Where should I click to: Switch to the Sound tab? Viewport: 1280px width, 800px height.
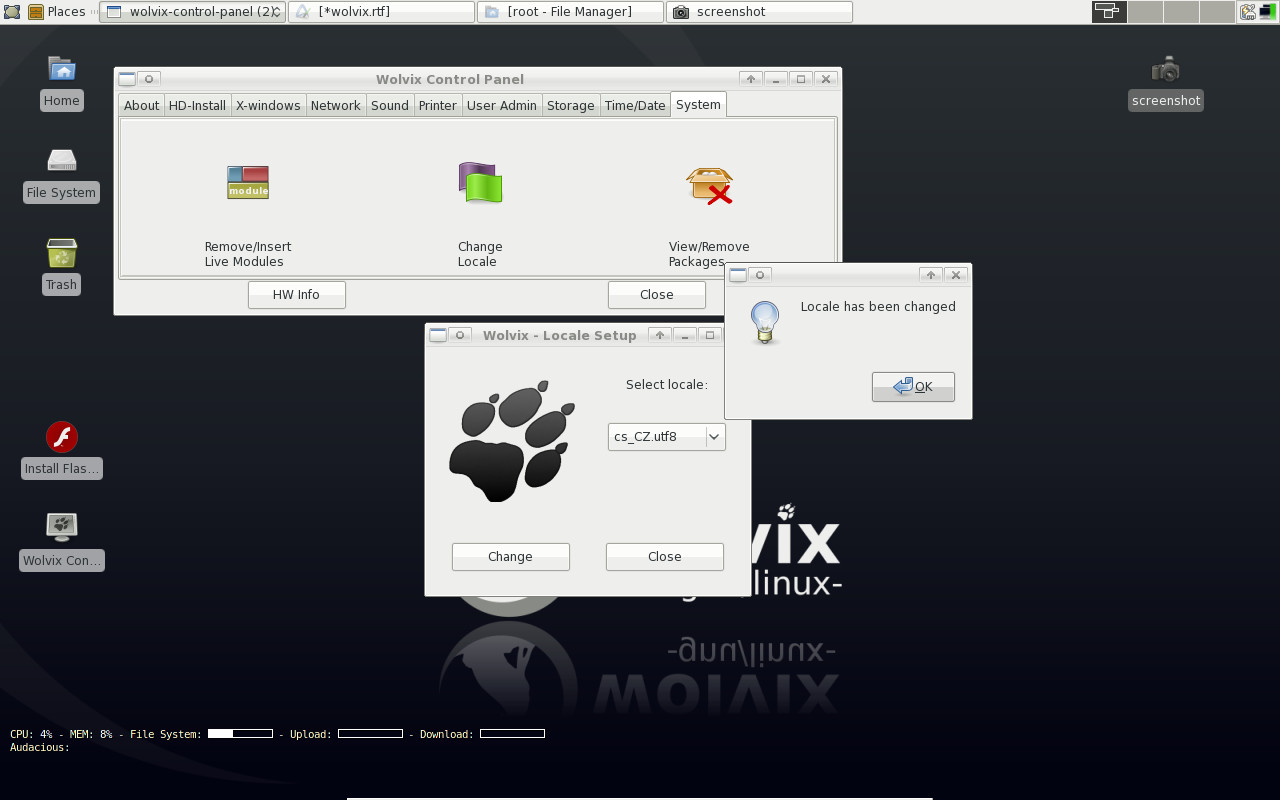(x=389, y=105)
